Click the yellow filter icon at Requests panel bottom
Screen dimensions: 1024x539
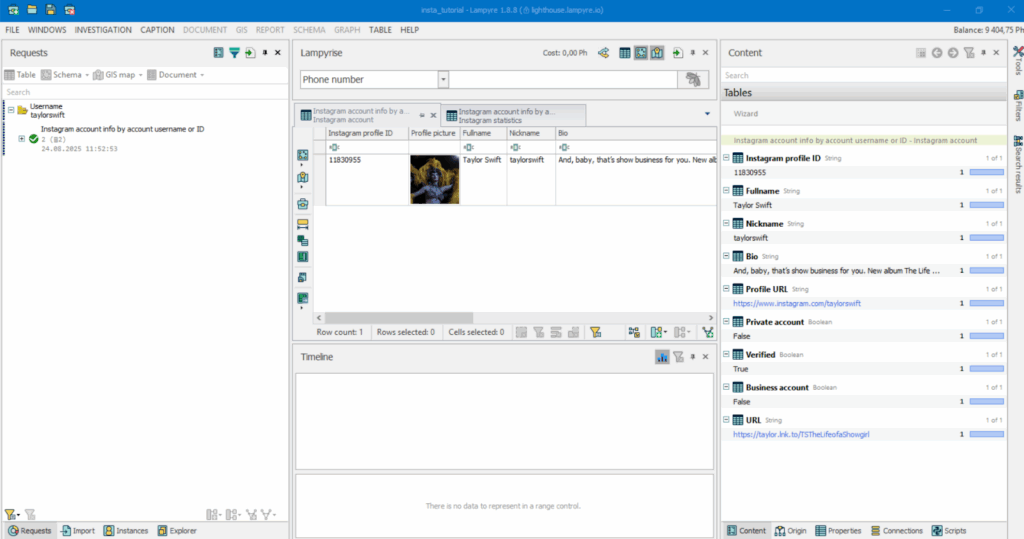pos(10,515)
